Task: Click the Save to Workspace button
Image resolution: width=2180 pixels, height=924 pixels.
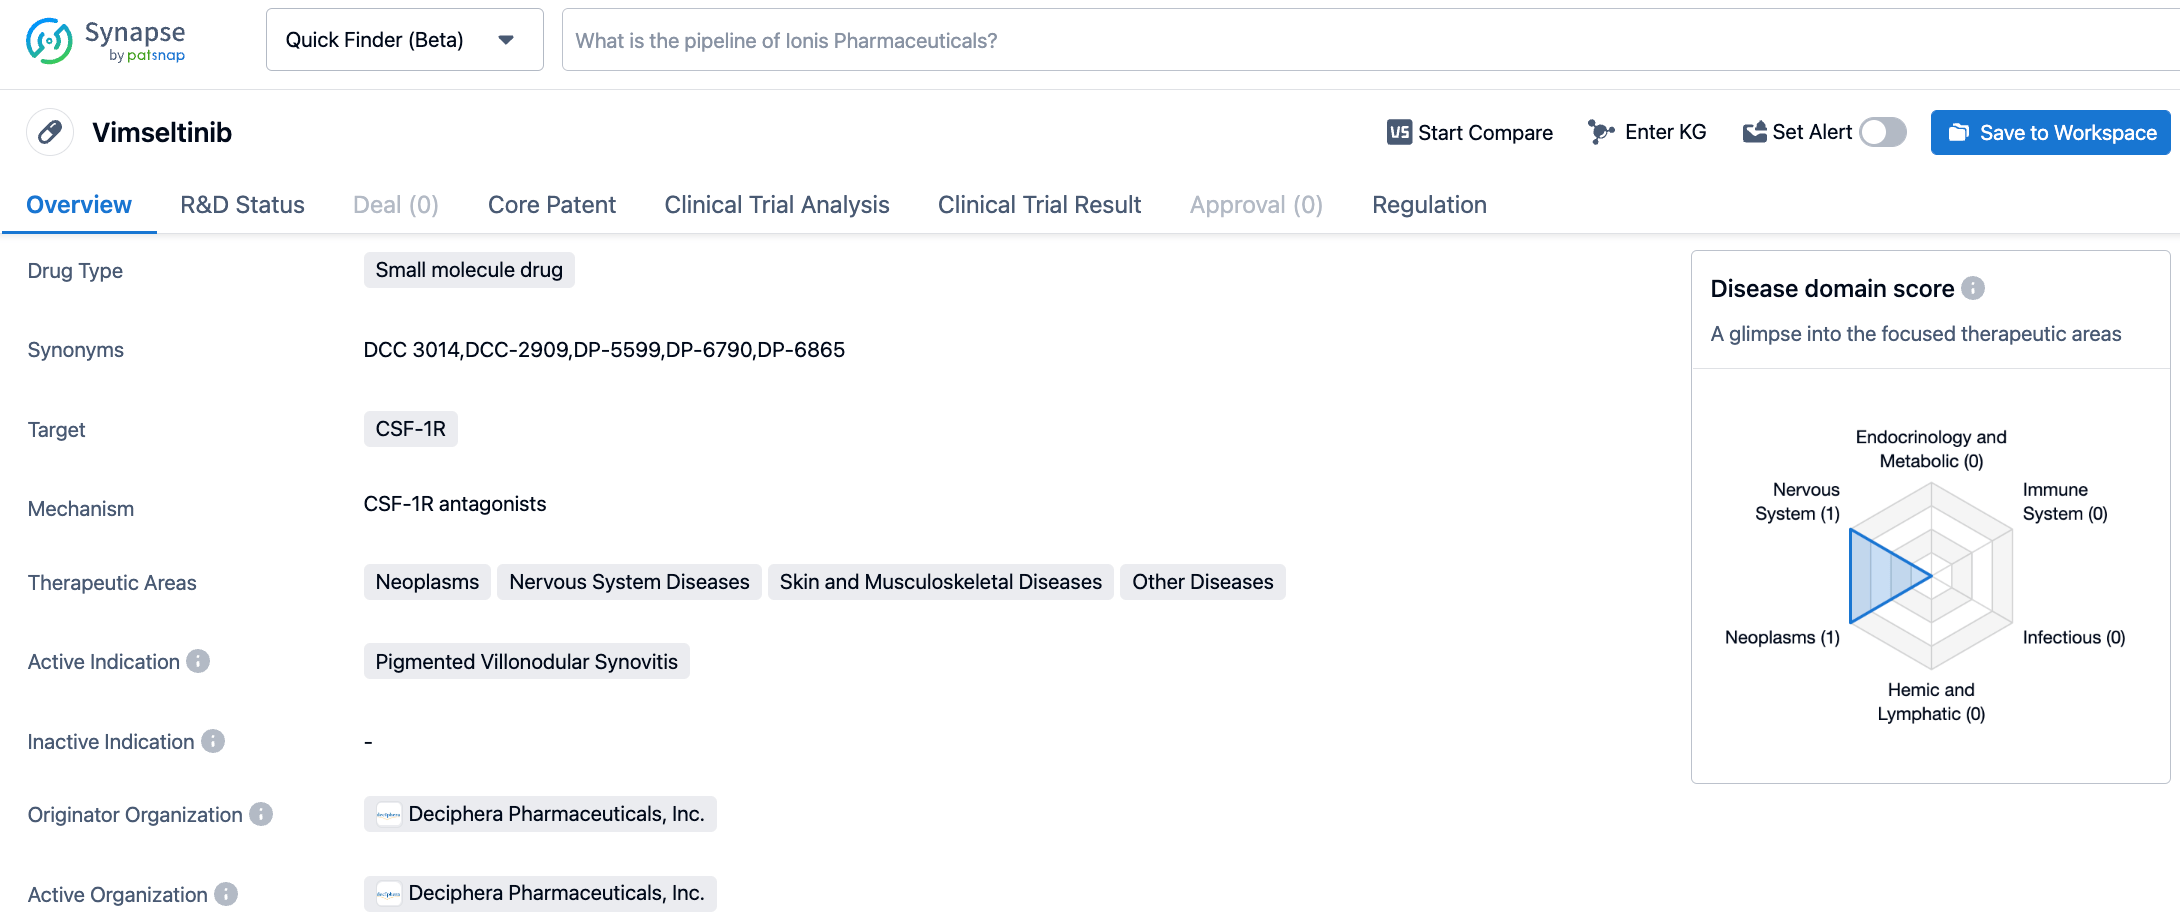Action: pyautogui.click(x=2049, y=132)
